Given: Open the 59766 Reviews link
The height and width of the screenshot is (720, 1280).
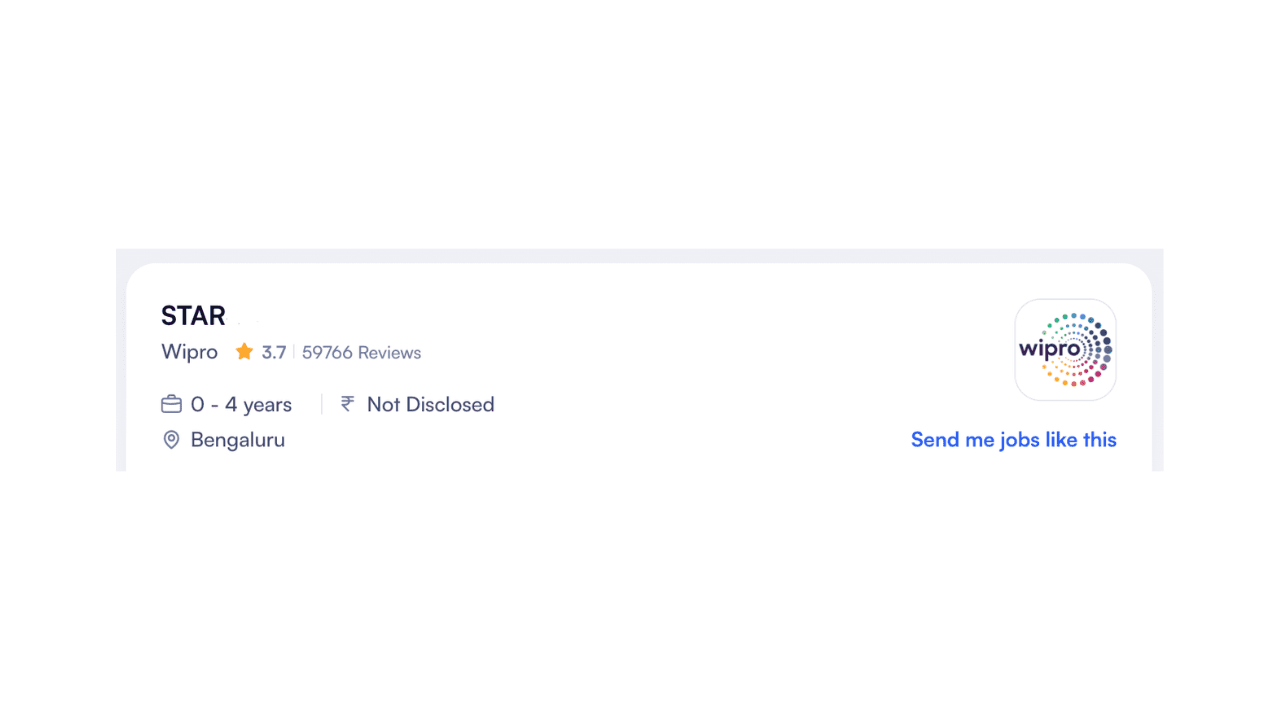Looking at the screenshot, I should point(361,352).
